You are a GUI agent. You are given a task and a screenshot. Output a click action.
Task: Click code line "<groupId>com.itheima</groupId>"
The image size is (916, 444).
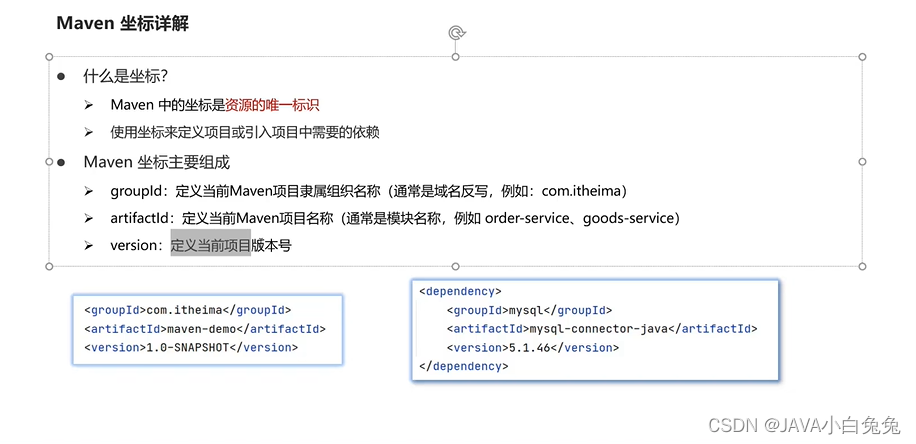pyautogui.click(x=188, y=310)
